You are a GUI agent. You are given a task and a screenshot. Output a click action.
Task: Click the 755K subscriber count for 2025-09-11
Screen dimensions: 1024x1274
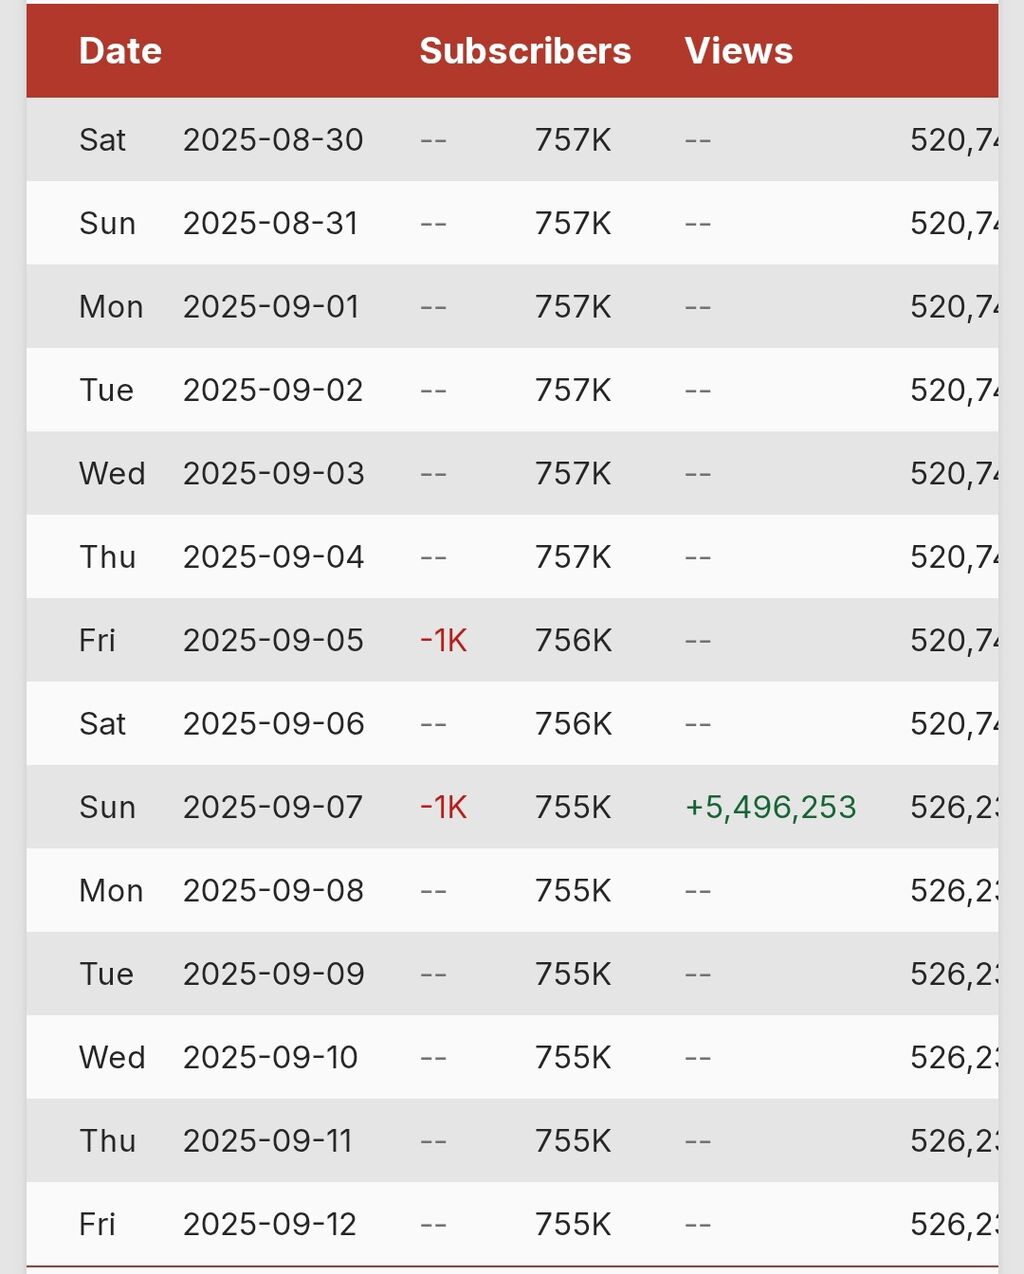tap(573, 1141)
